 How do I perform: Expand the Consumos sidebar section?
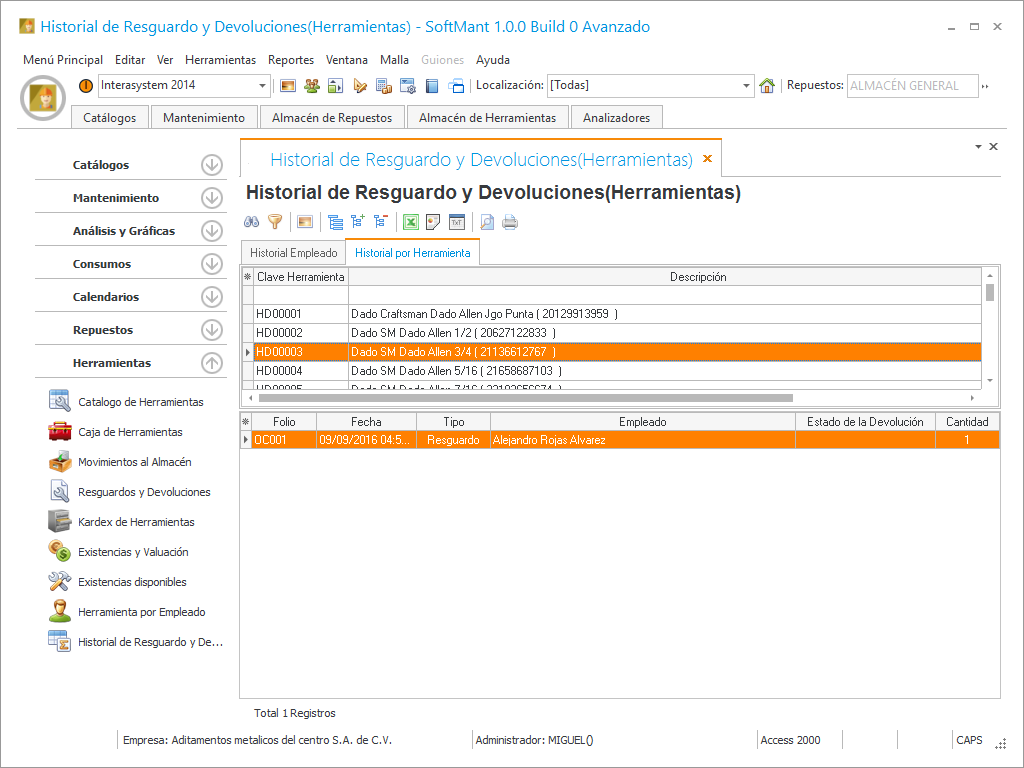tap(211, 264)
